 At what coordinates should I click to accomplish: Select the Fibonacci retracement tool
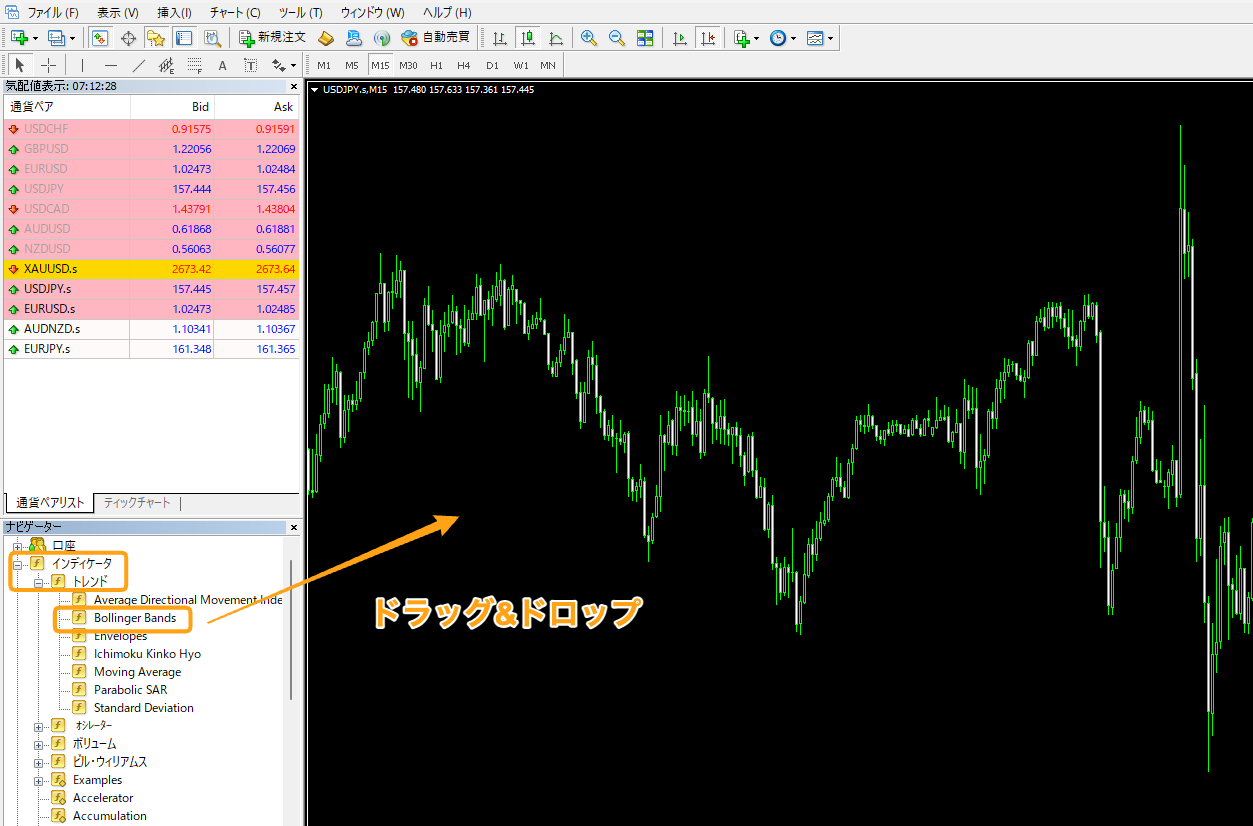click(x=195, y=65)
